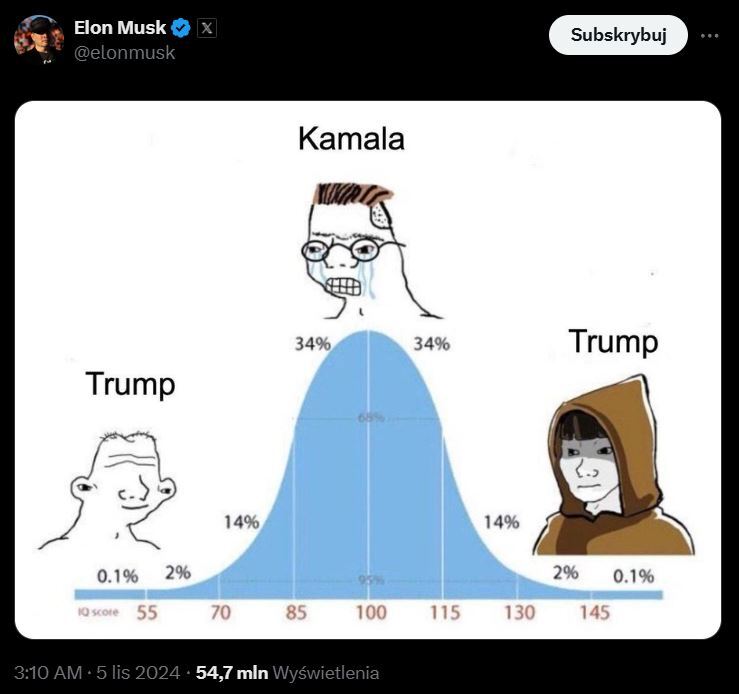Click the hooded figure on the right

tap(610, 470)
